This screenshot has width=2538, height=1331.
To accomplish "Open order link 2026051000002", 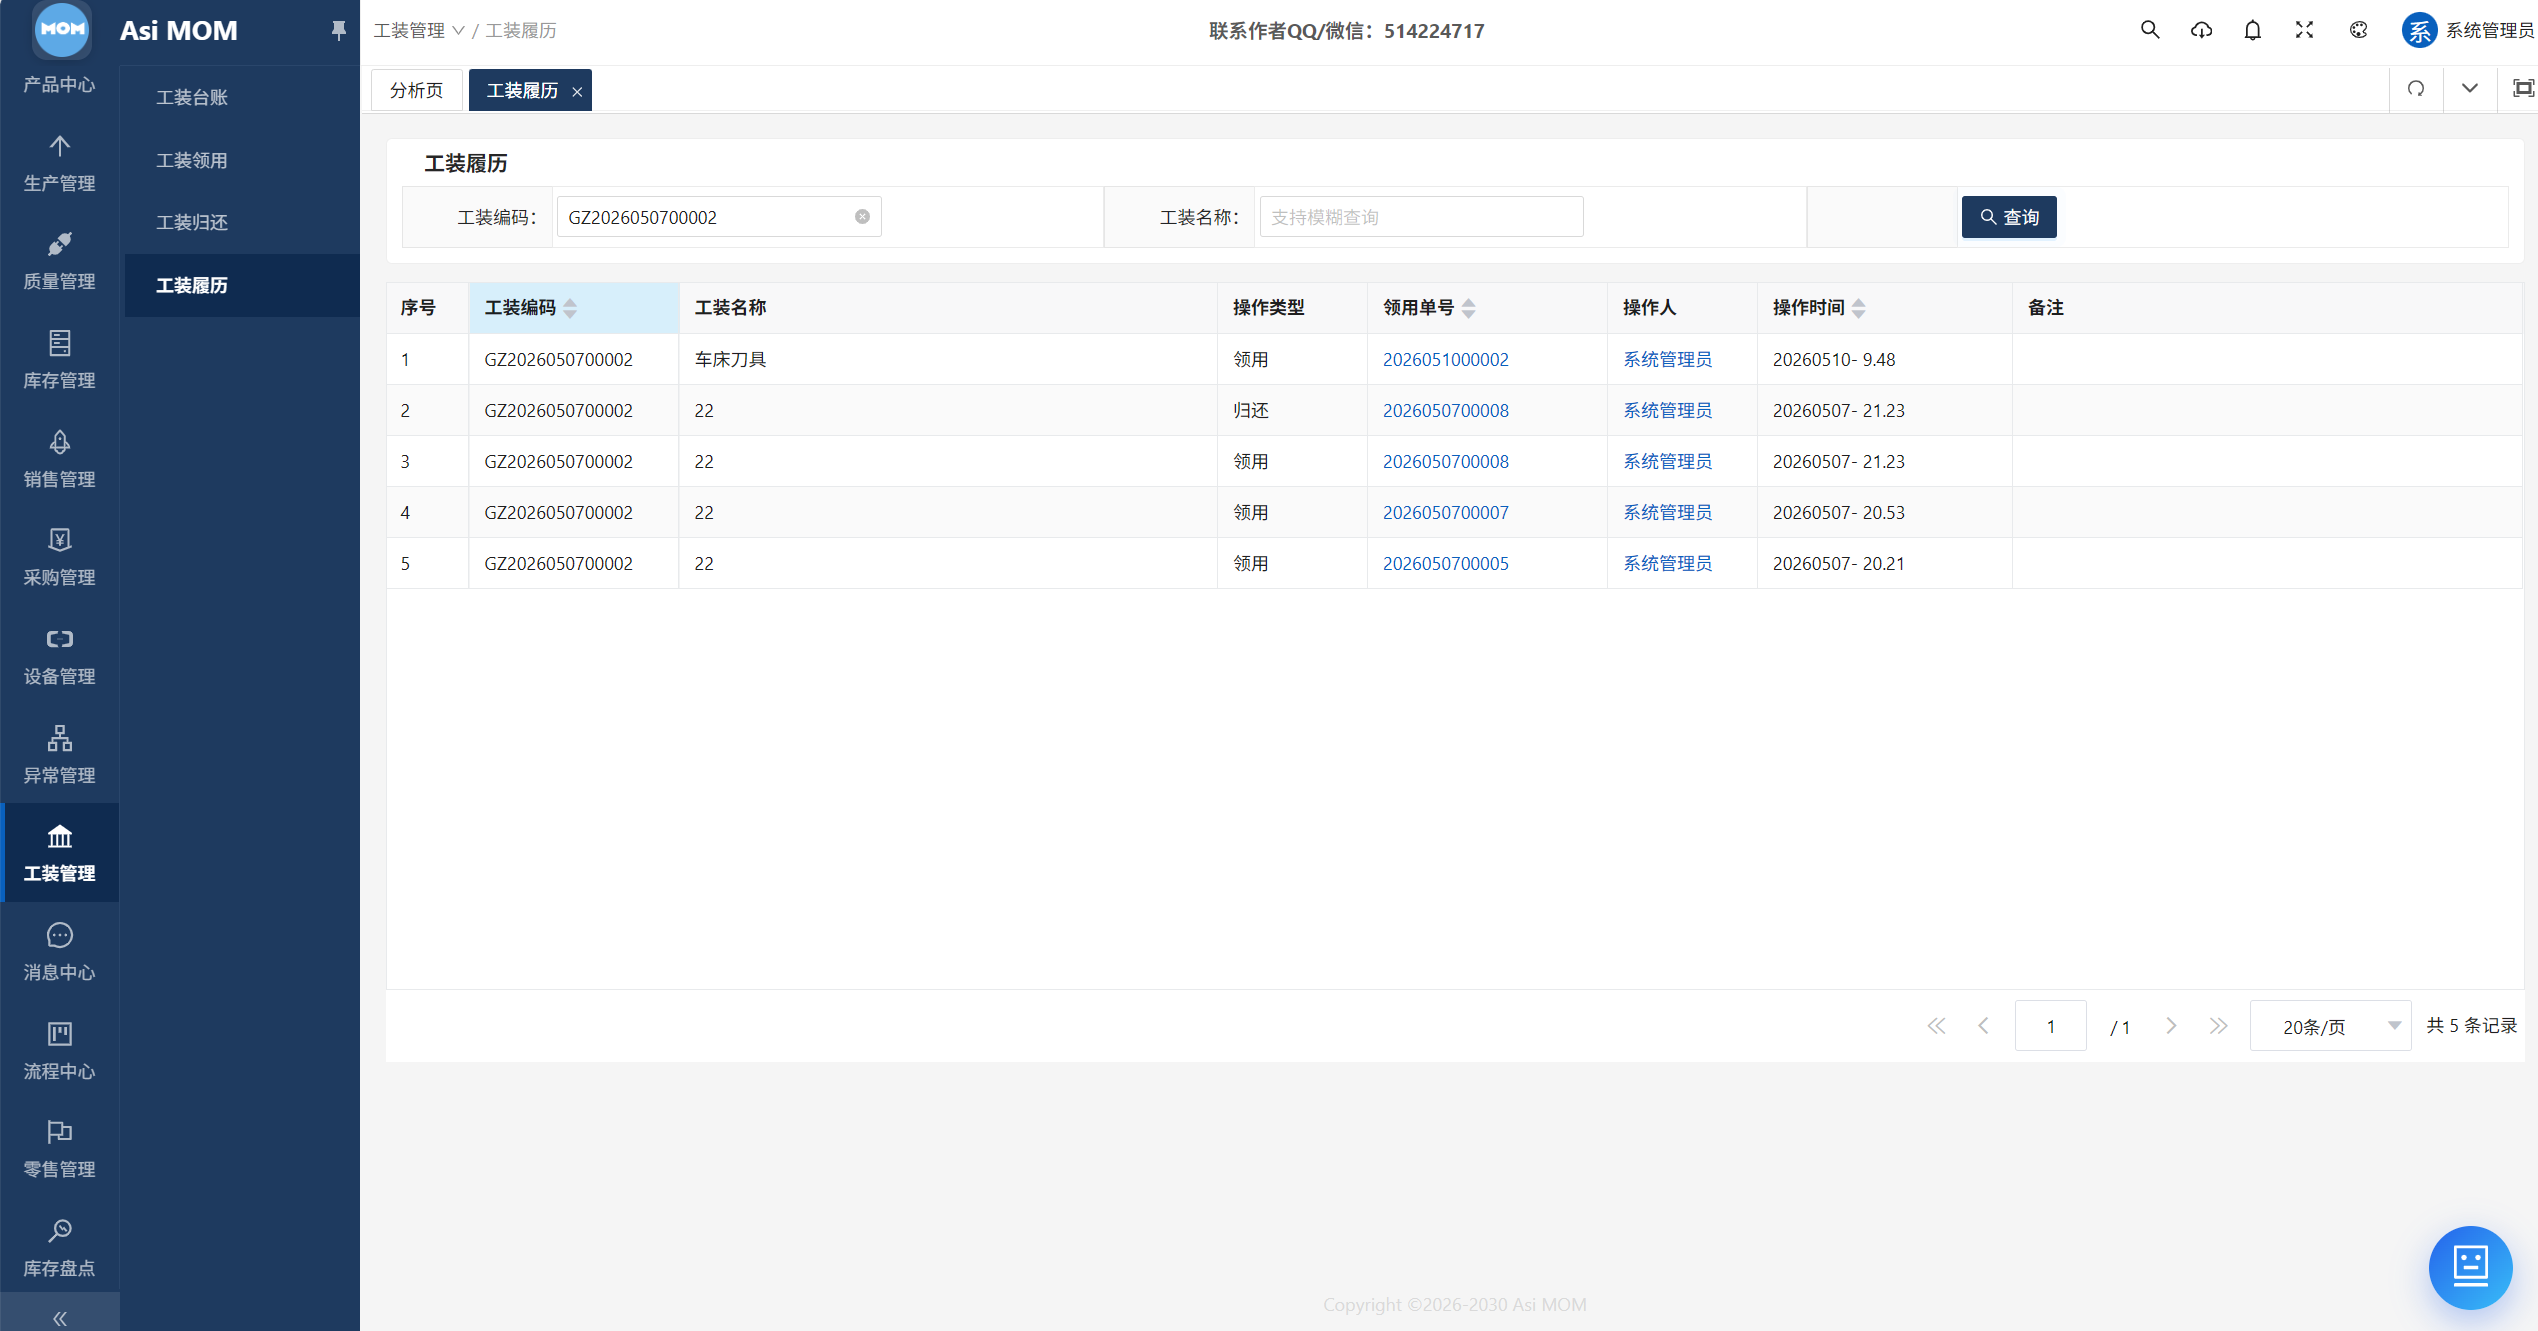I will coord(1445,359).
